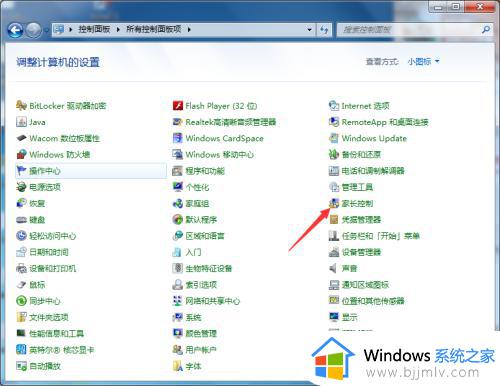Refresh the address bar location
The height and width of the screenshot is (386, 500).
(x=324, y=30)
